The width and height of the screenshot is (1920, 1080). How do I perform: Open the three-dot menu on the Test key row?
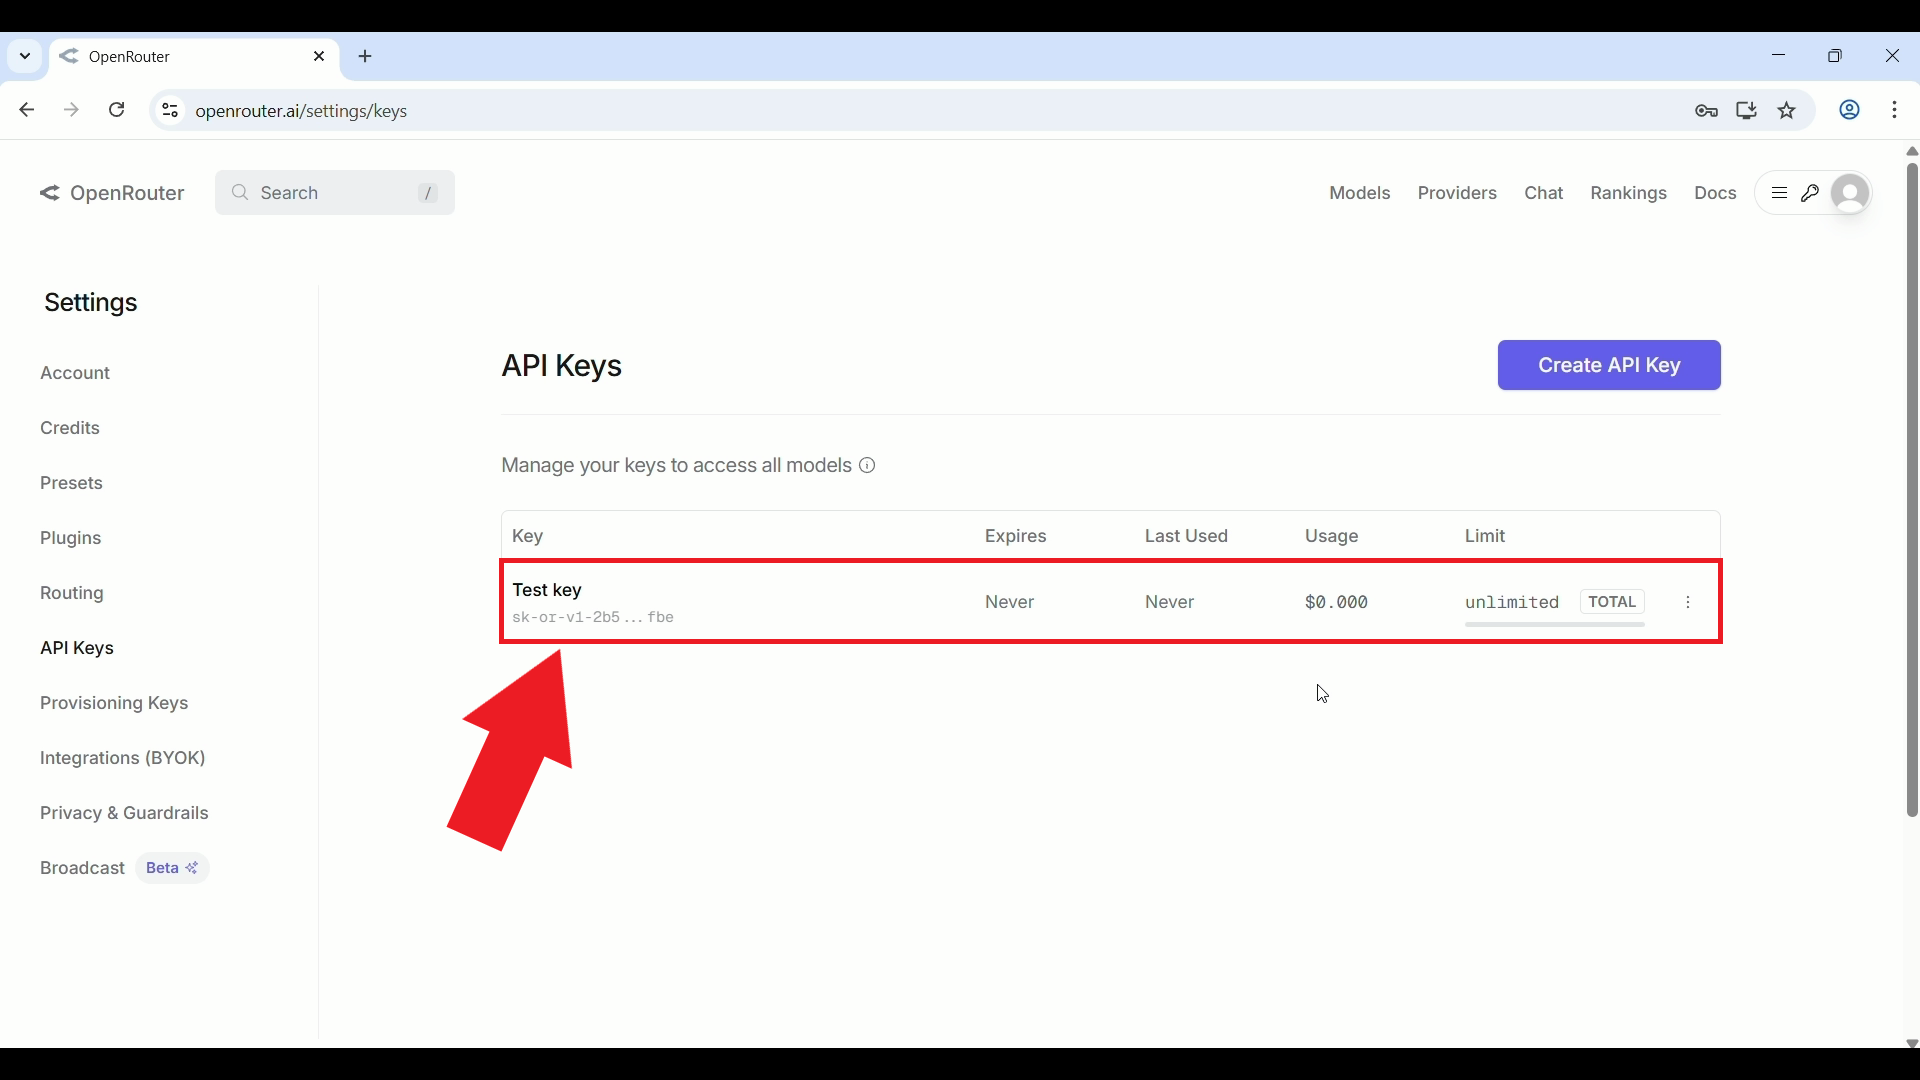[1687, 602]
